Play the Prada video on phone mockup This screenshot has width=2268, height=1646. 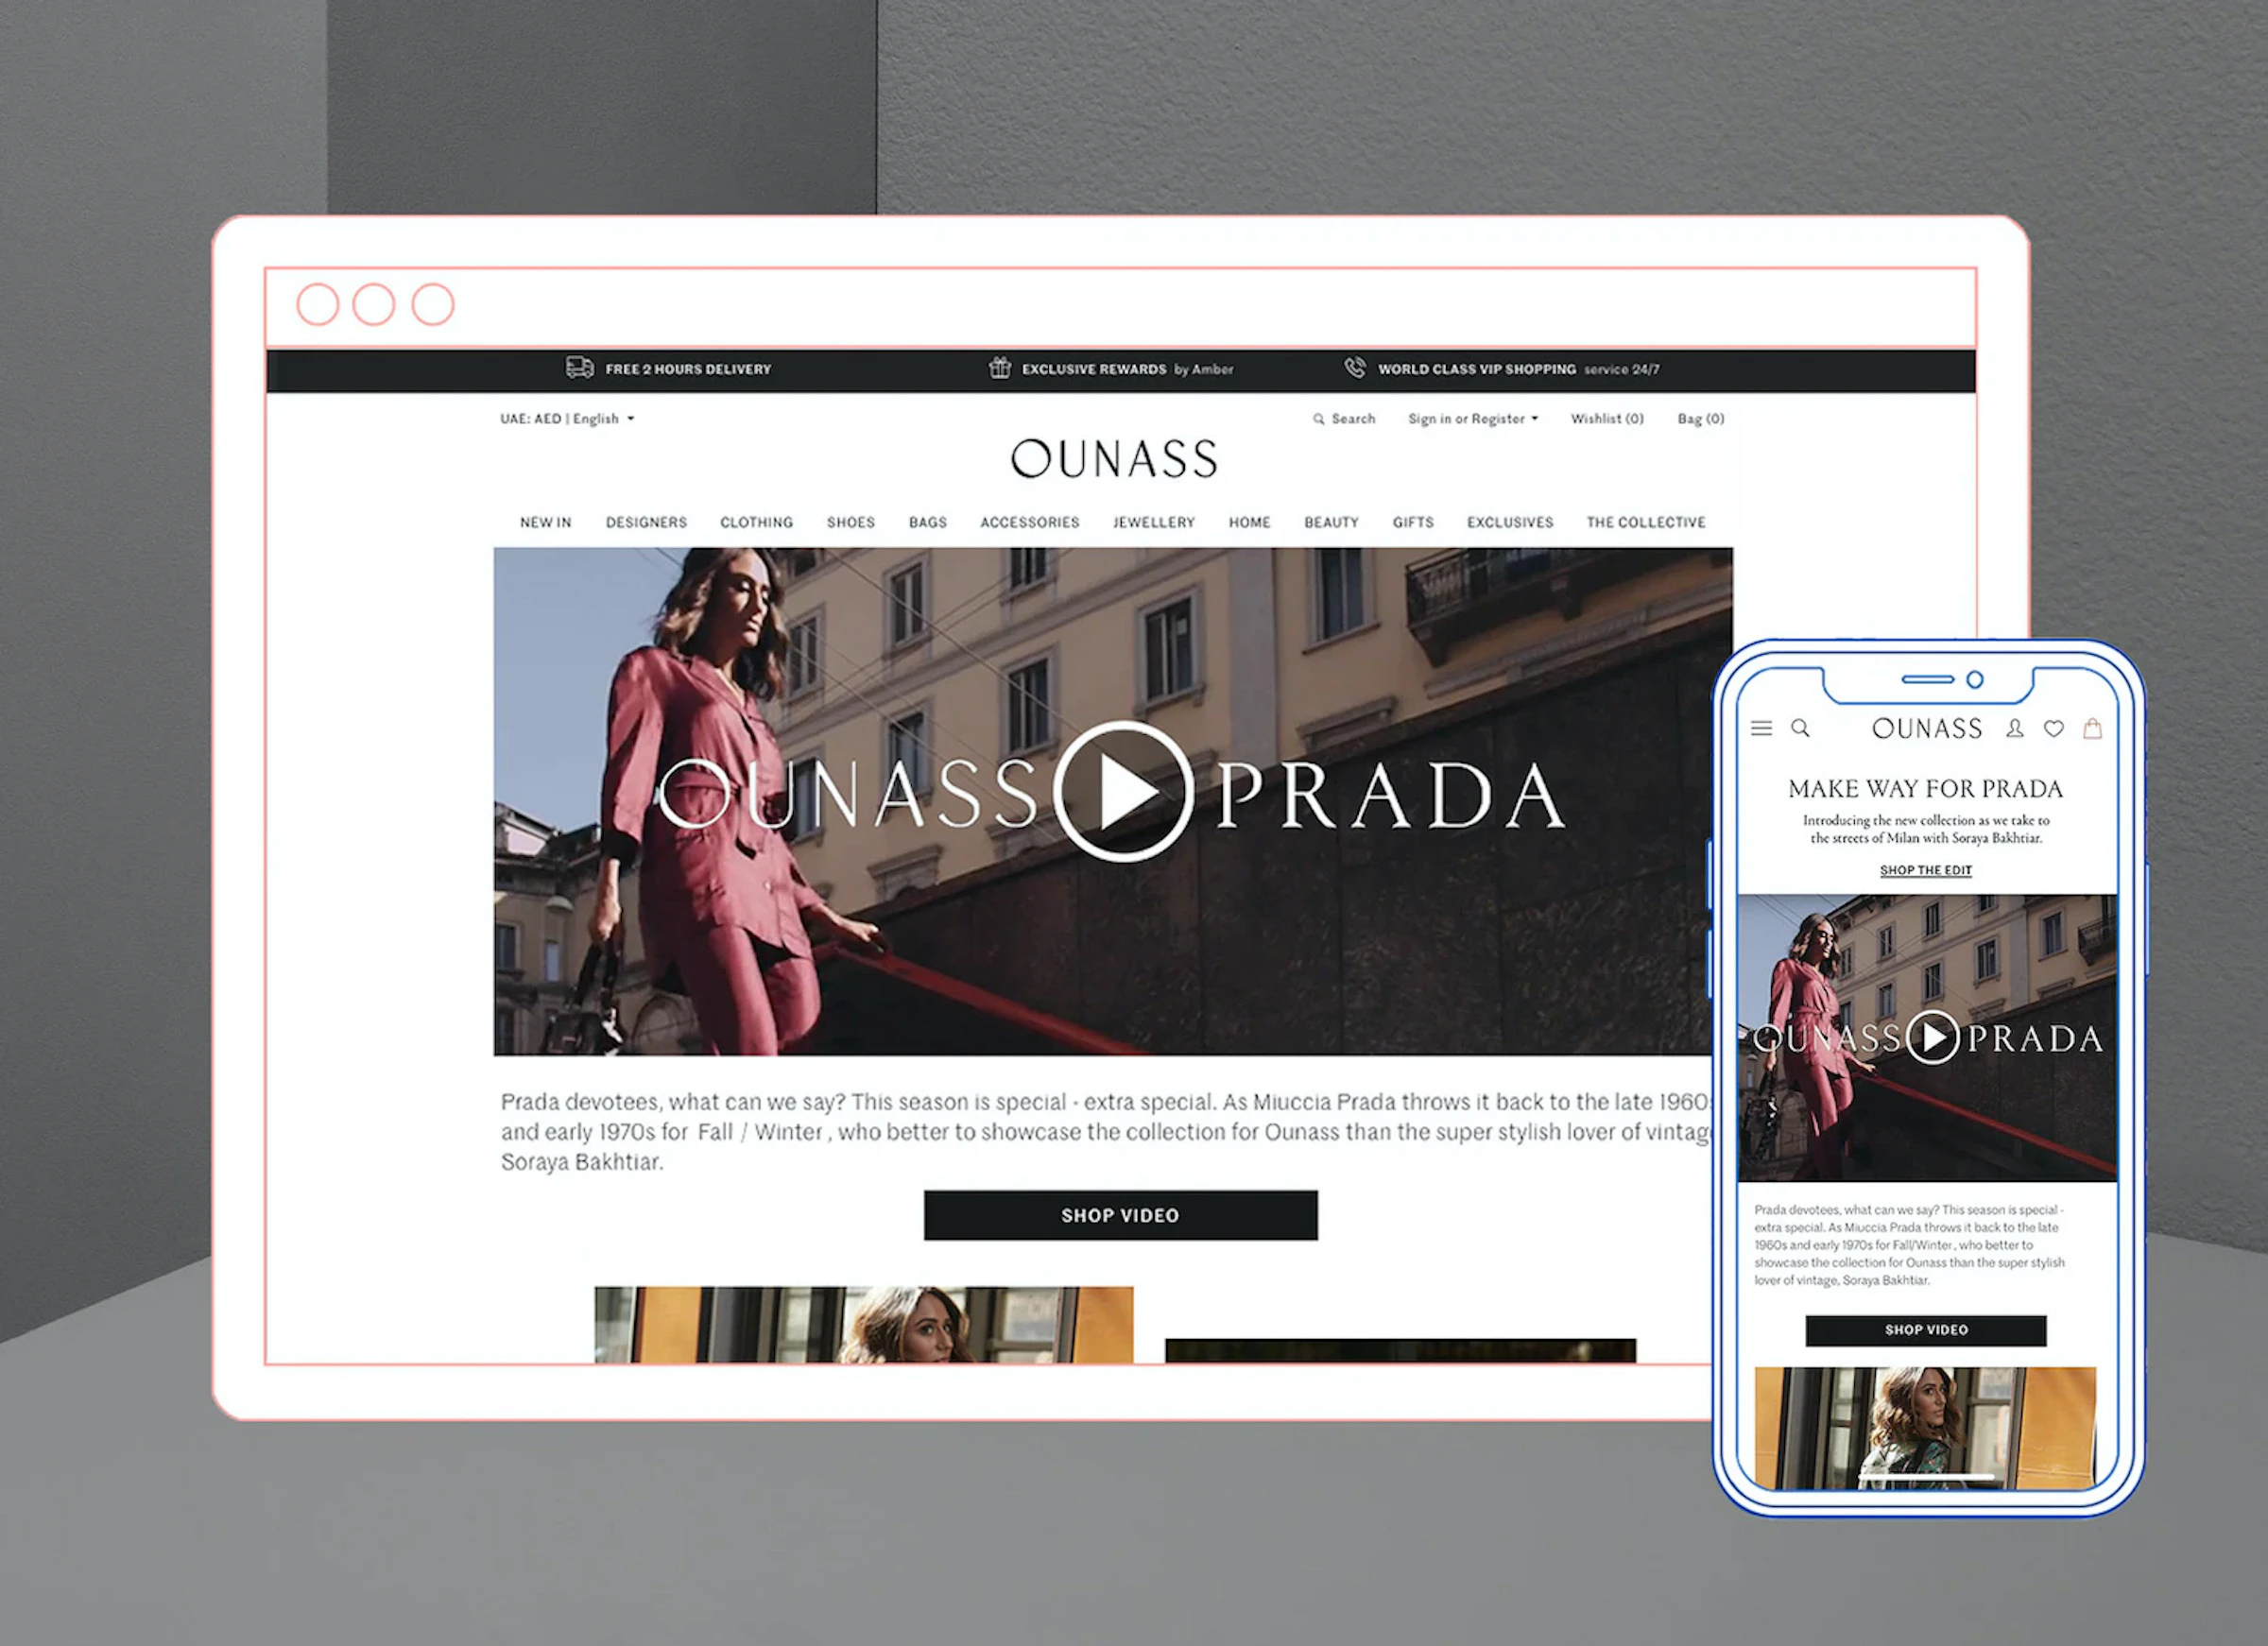pos(1933,1037)
